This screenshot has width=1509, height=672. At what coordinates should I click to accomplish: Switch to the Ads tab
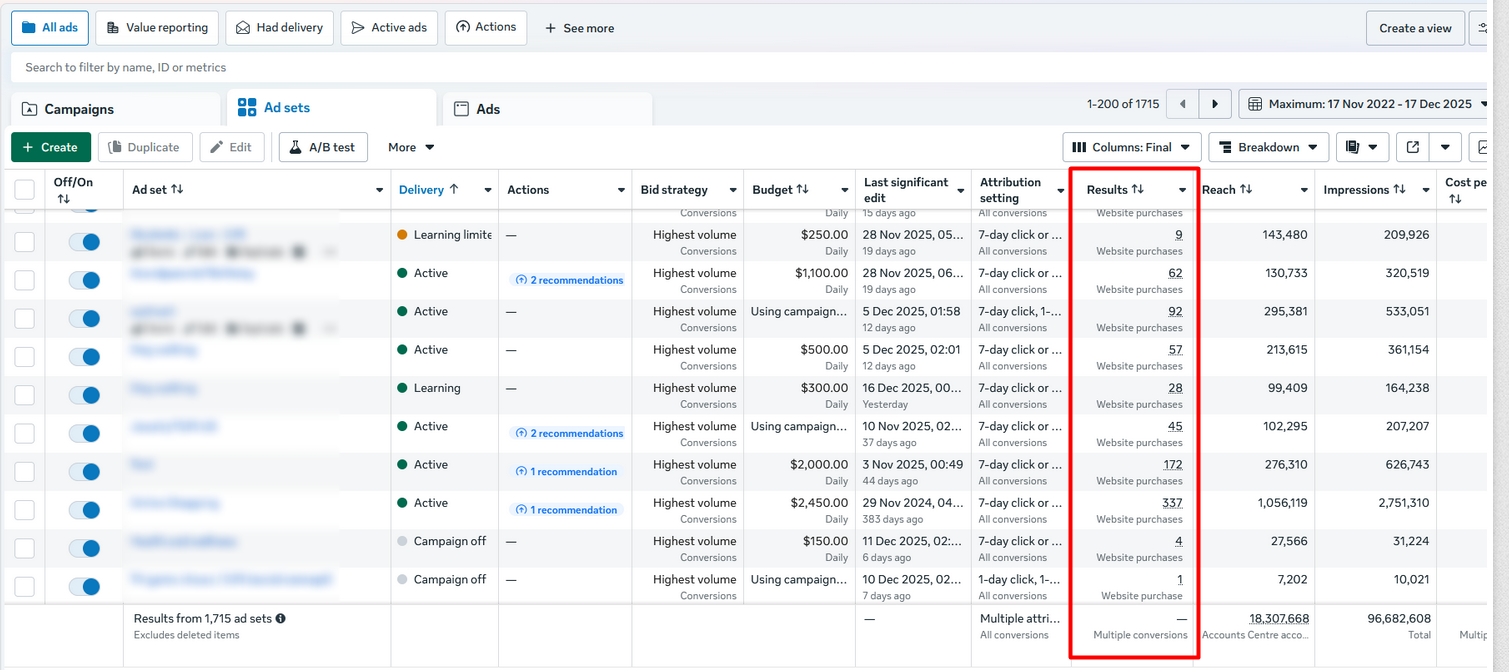[487, 109]
